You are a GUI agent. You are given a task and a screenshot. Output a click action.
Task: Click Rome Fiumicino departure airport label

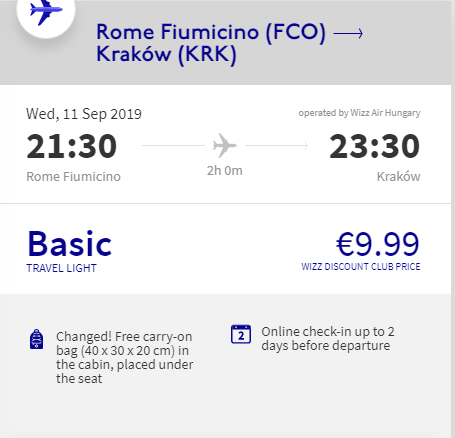click(x=73, y=177)
